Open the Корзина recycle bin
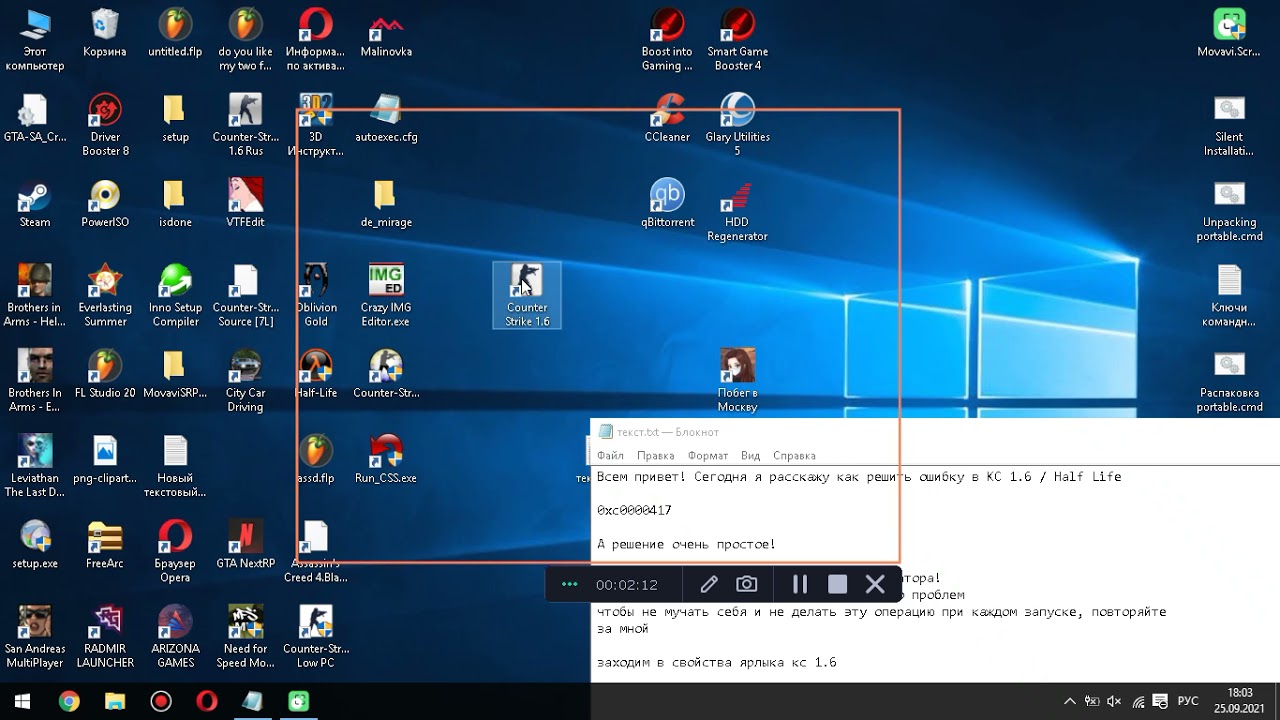The width and height of the screenshot is (1280, 720). click(x=105, y=34)
